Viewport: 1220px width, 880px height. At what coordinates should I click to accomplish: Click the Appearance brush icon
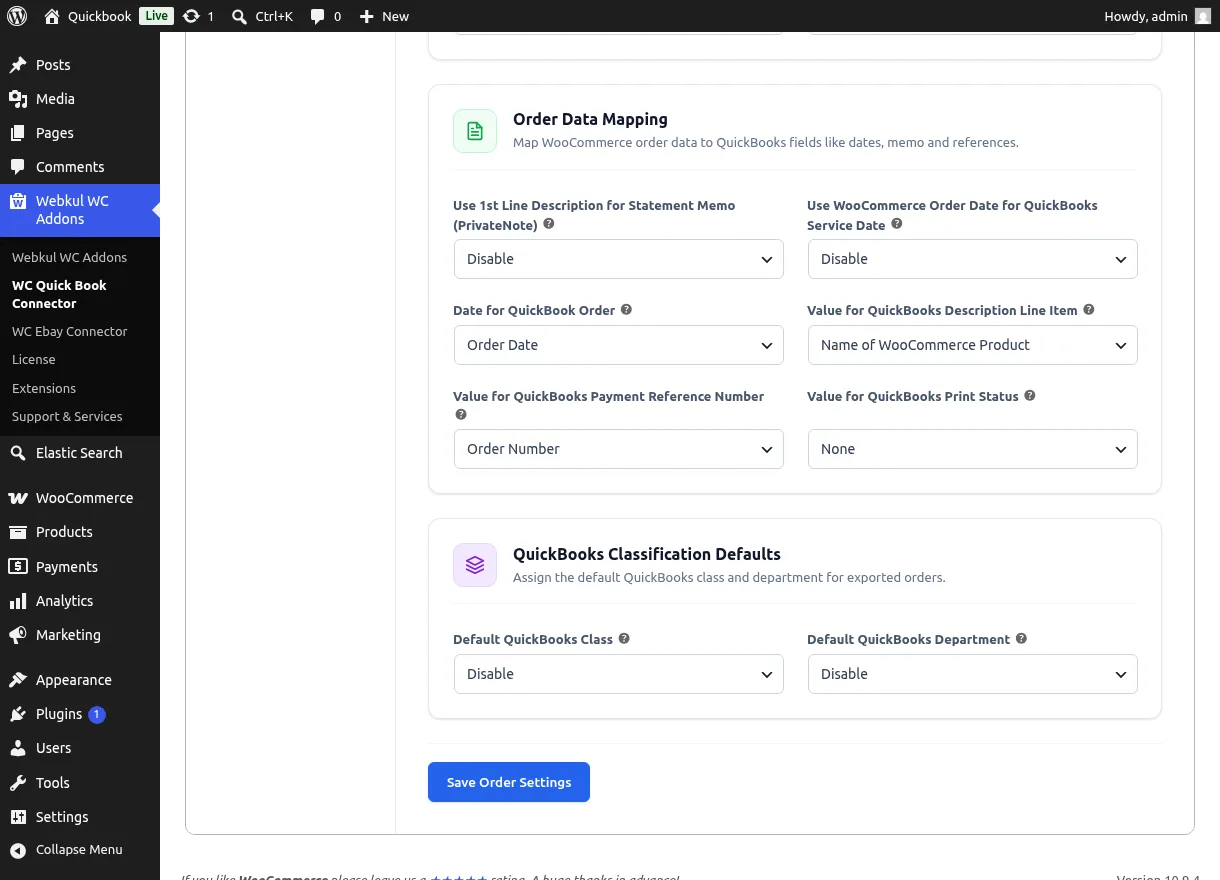point(18,680)
